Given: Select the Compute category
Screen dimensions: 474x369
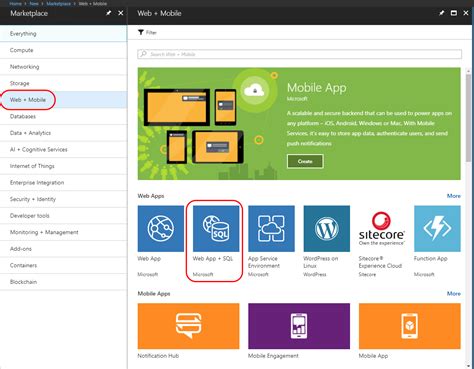Looking at the screenshot, I should click(64, 50).
